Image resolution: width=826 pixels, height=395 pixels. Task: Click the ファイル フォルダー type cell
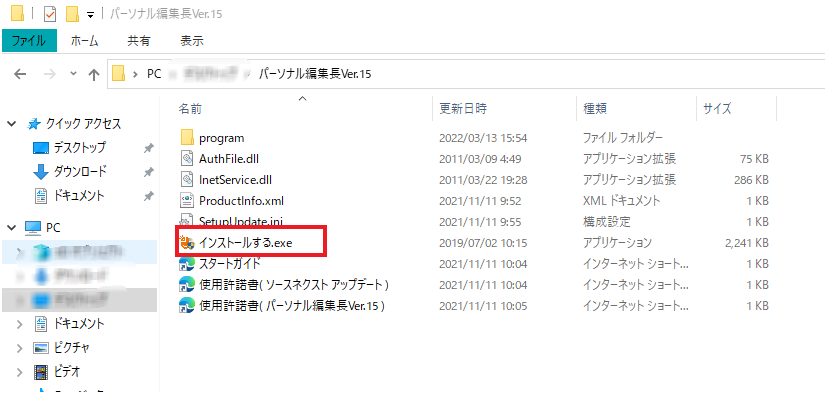623,138
